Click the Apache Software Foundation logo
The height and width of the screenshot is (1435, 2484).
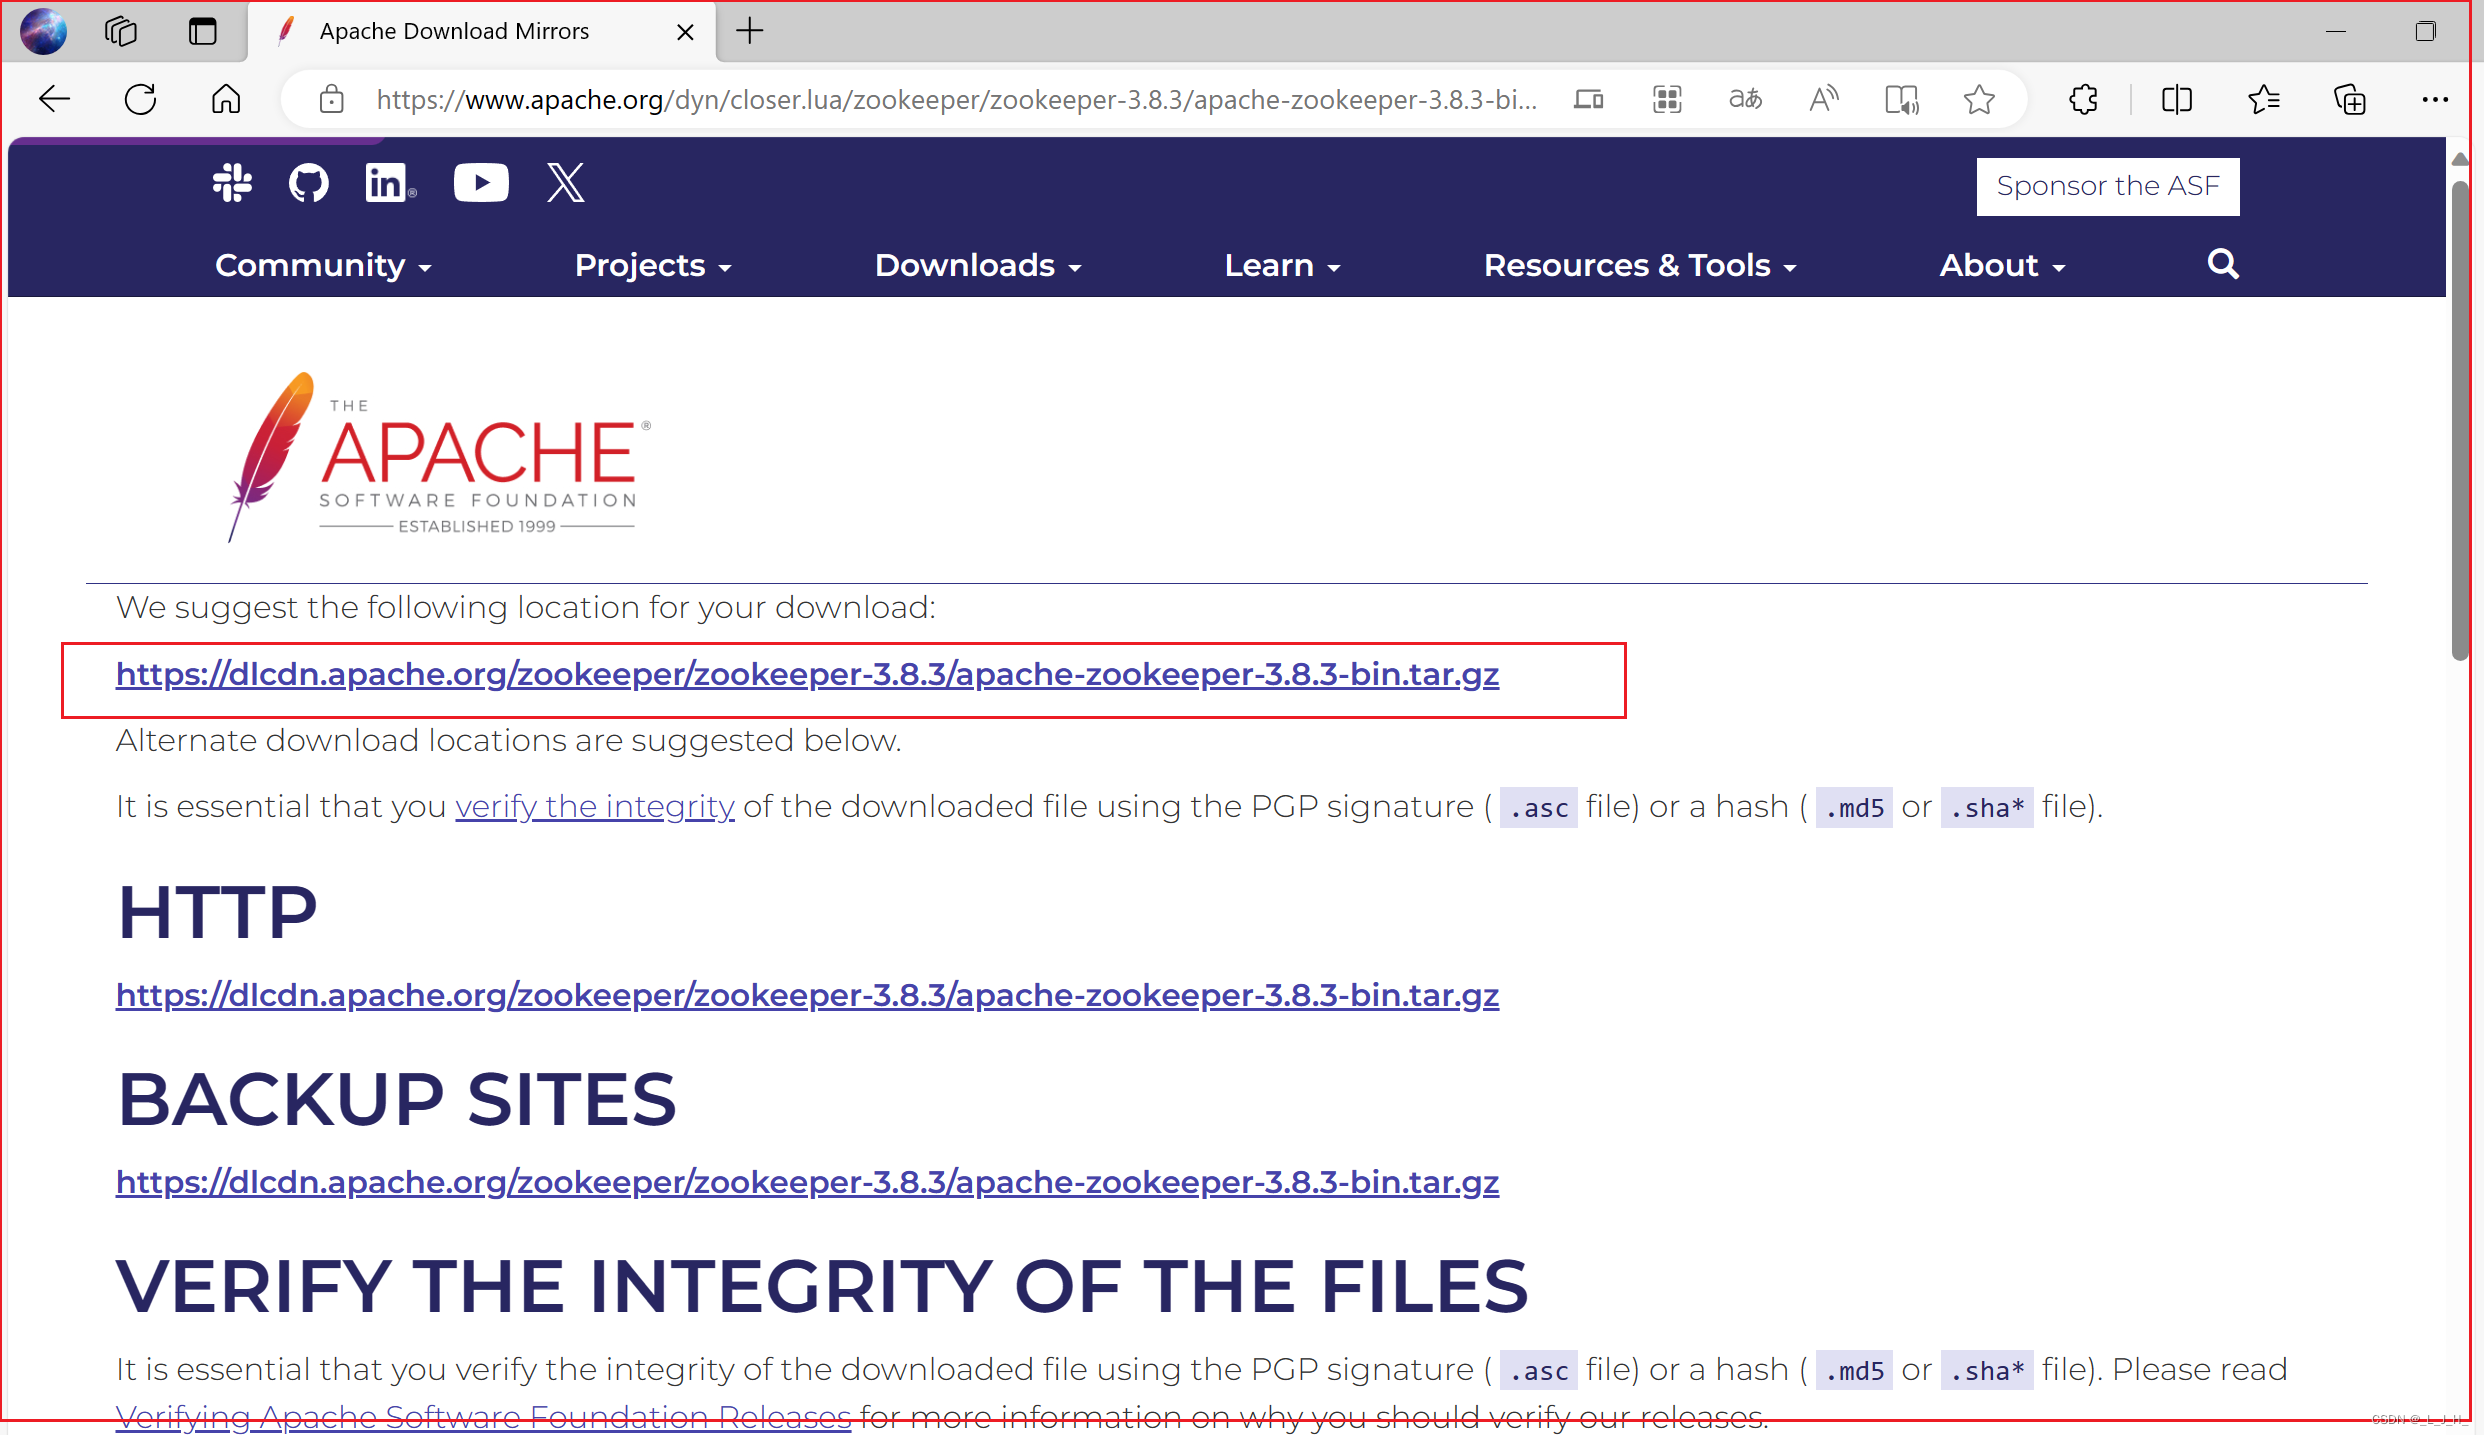coord(439,456)
